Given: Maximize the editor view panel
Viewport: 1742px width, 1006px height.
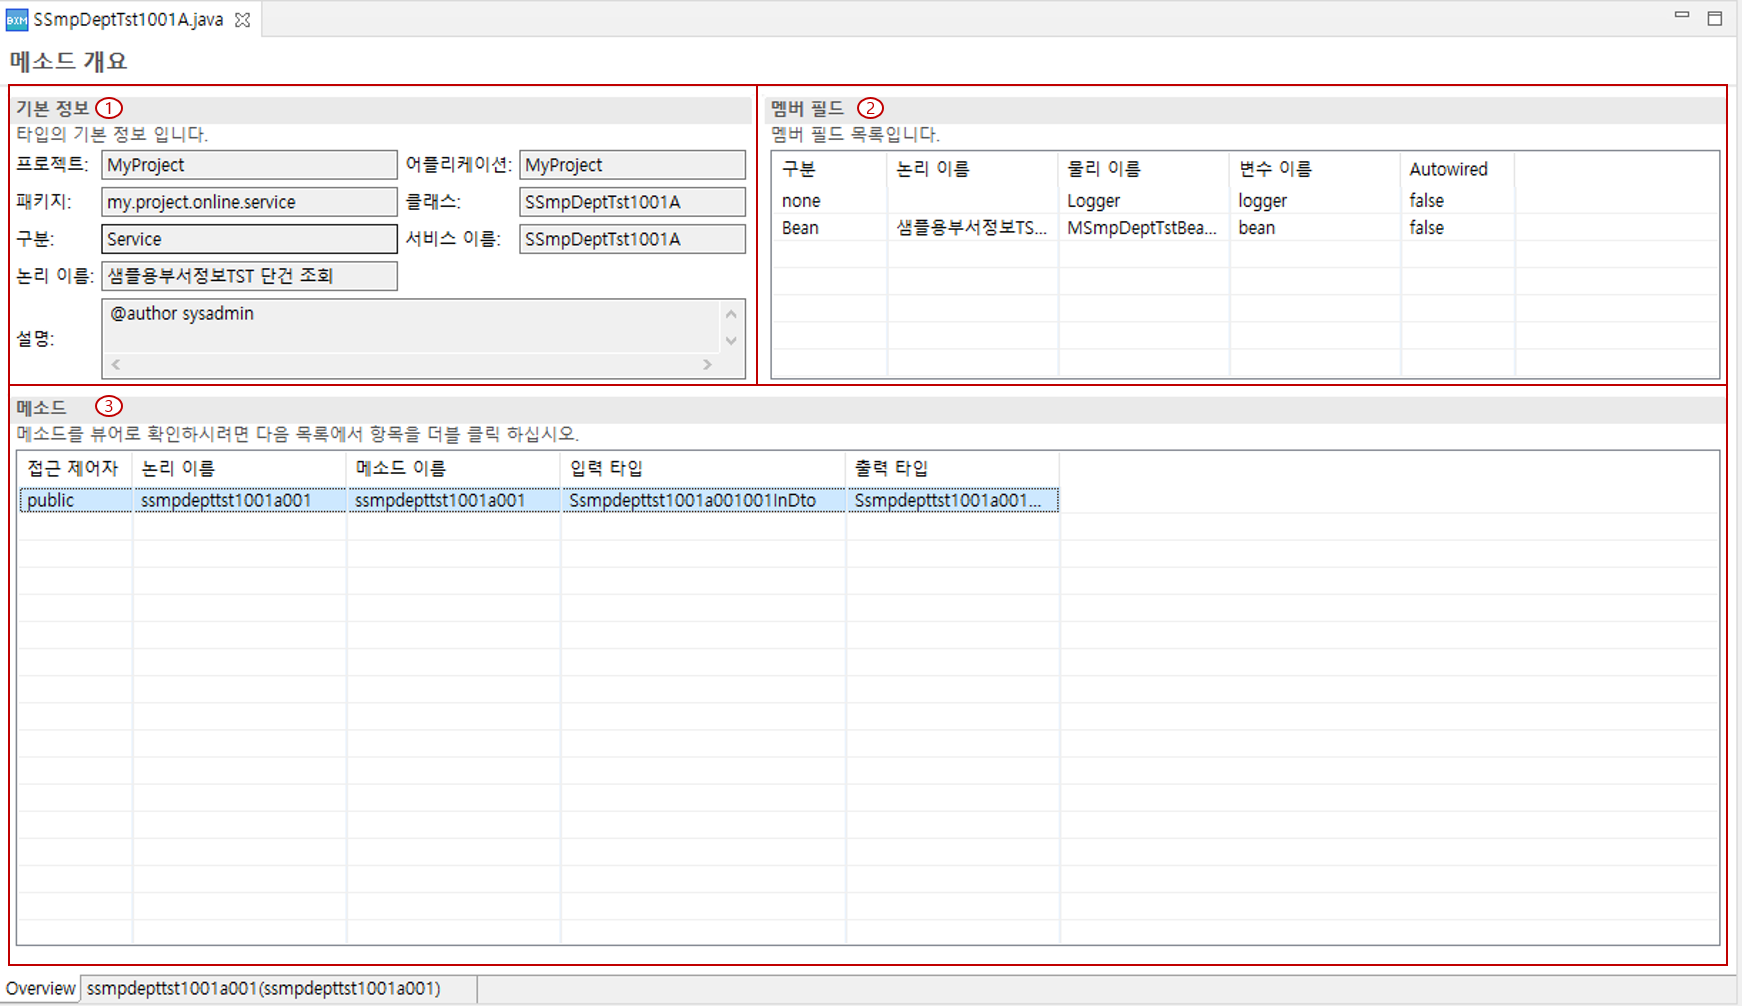Looking at the screenshot, I should click(1714, 18).
